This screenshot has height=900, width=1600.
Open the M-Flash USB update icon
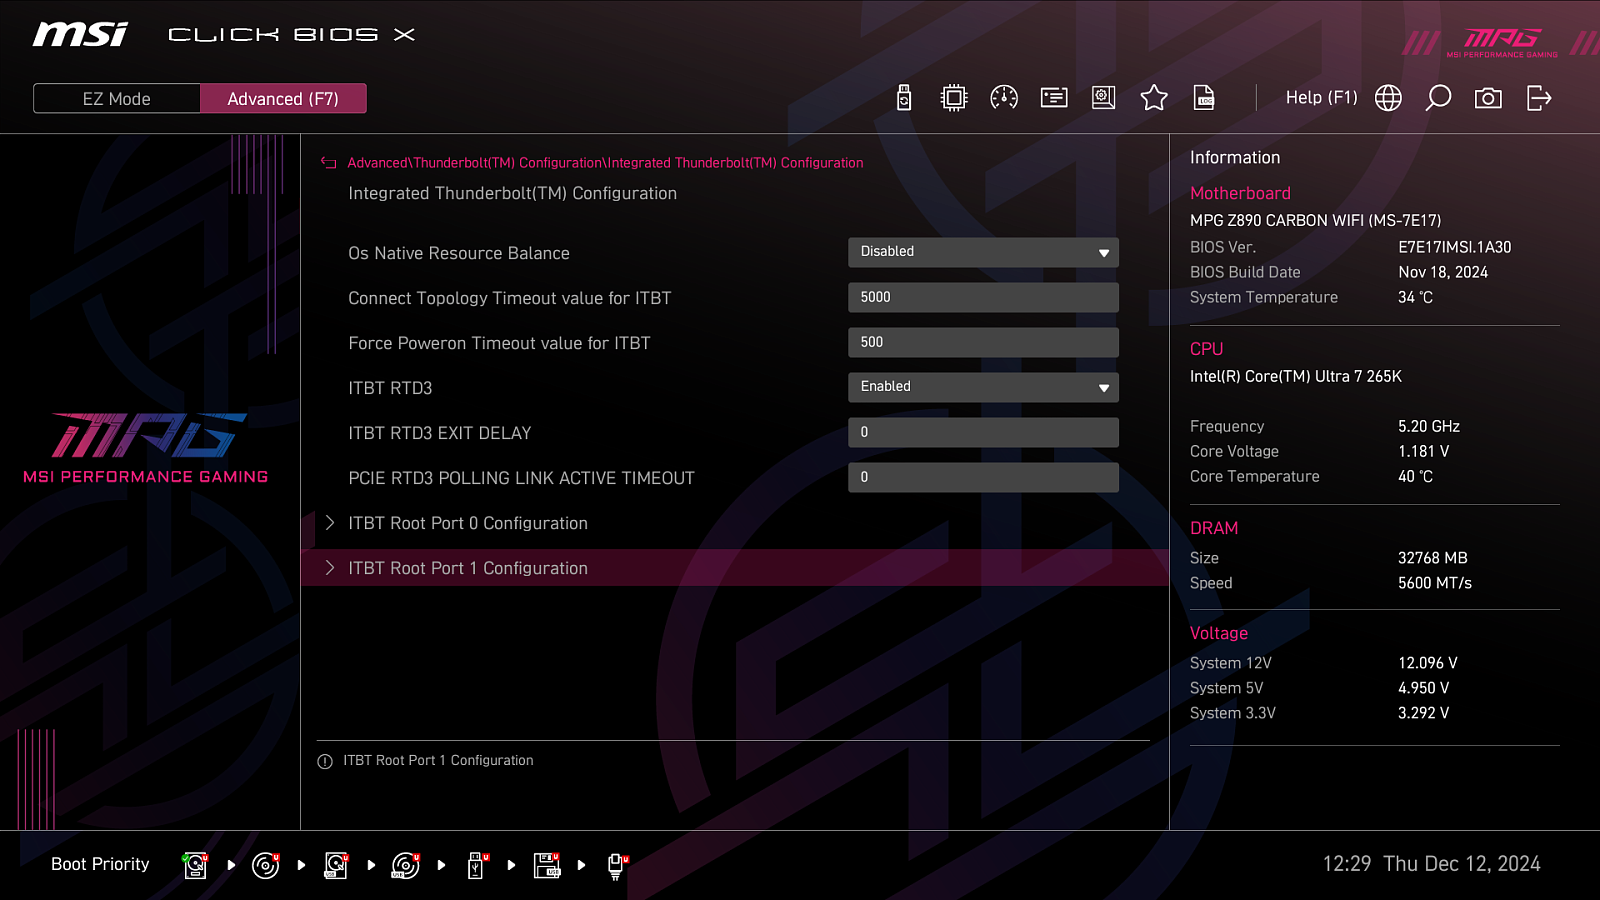(x=904, y=98)
